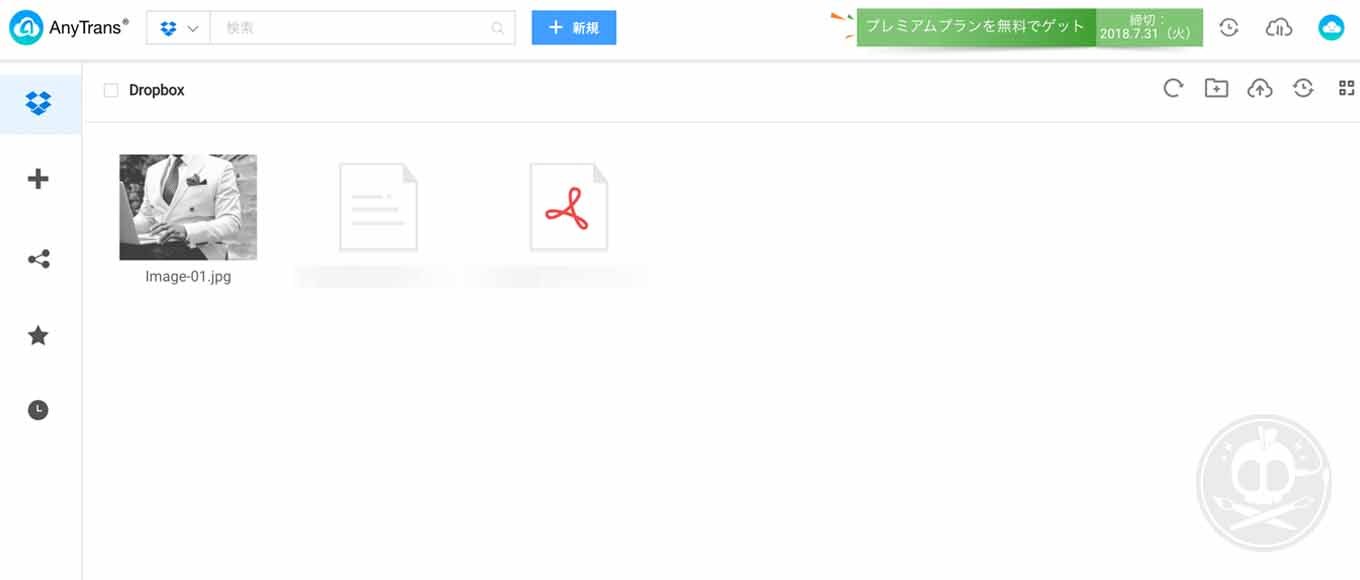Open recent history clock in the sidebar
The image size is (1360, 580).
coord(38,410)
